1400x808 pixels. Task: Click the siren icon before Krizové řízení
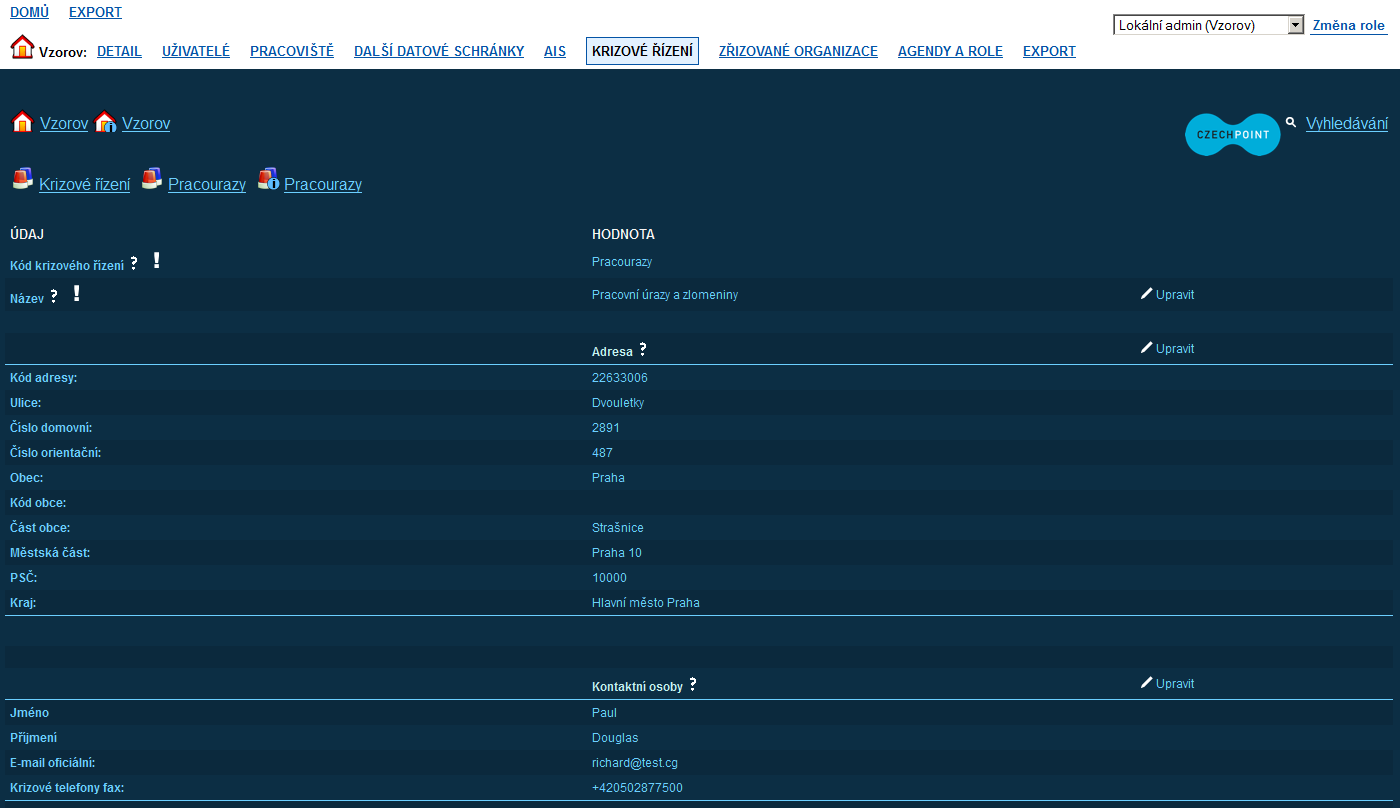[22, 179]
